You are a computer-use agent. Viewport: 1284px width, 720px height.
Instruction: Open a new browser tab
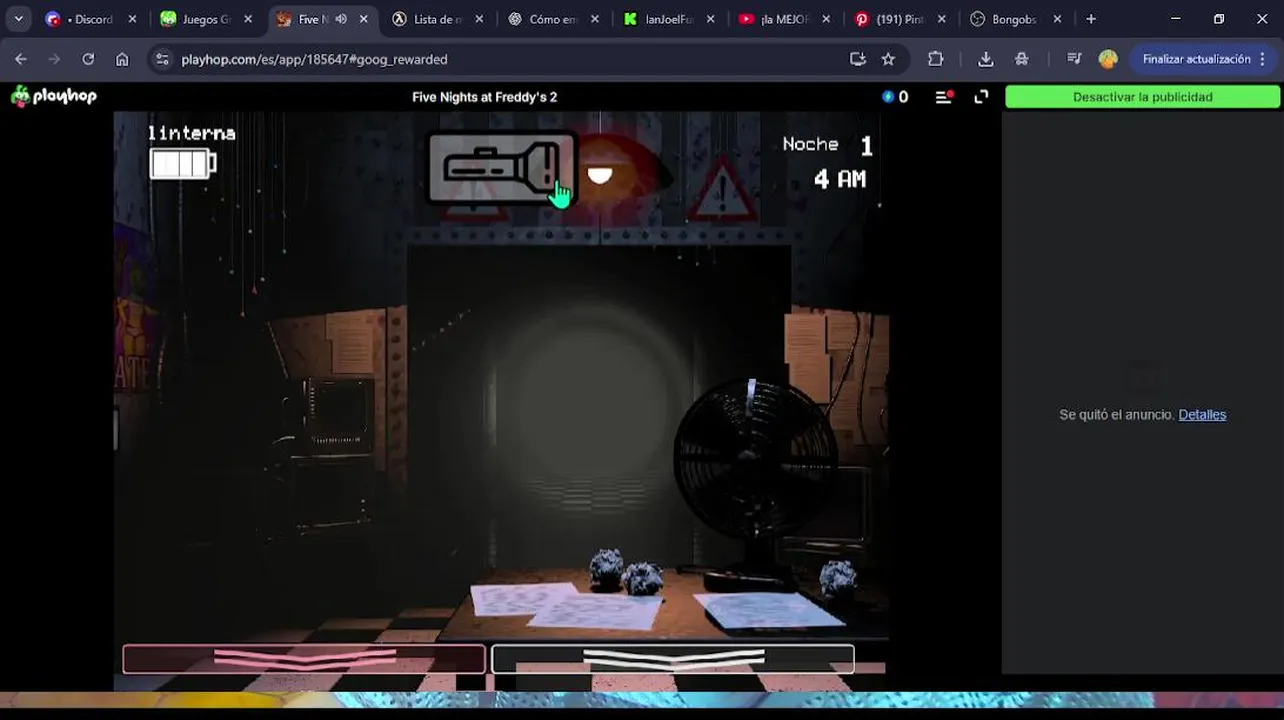[1091, 19]
